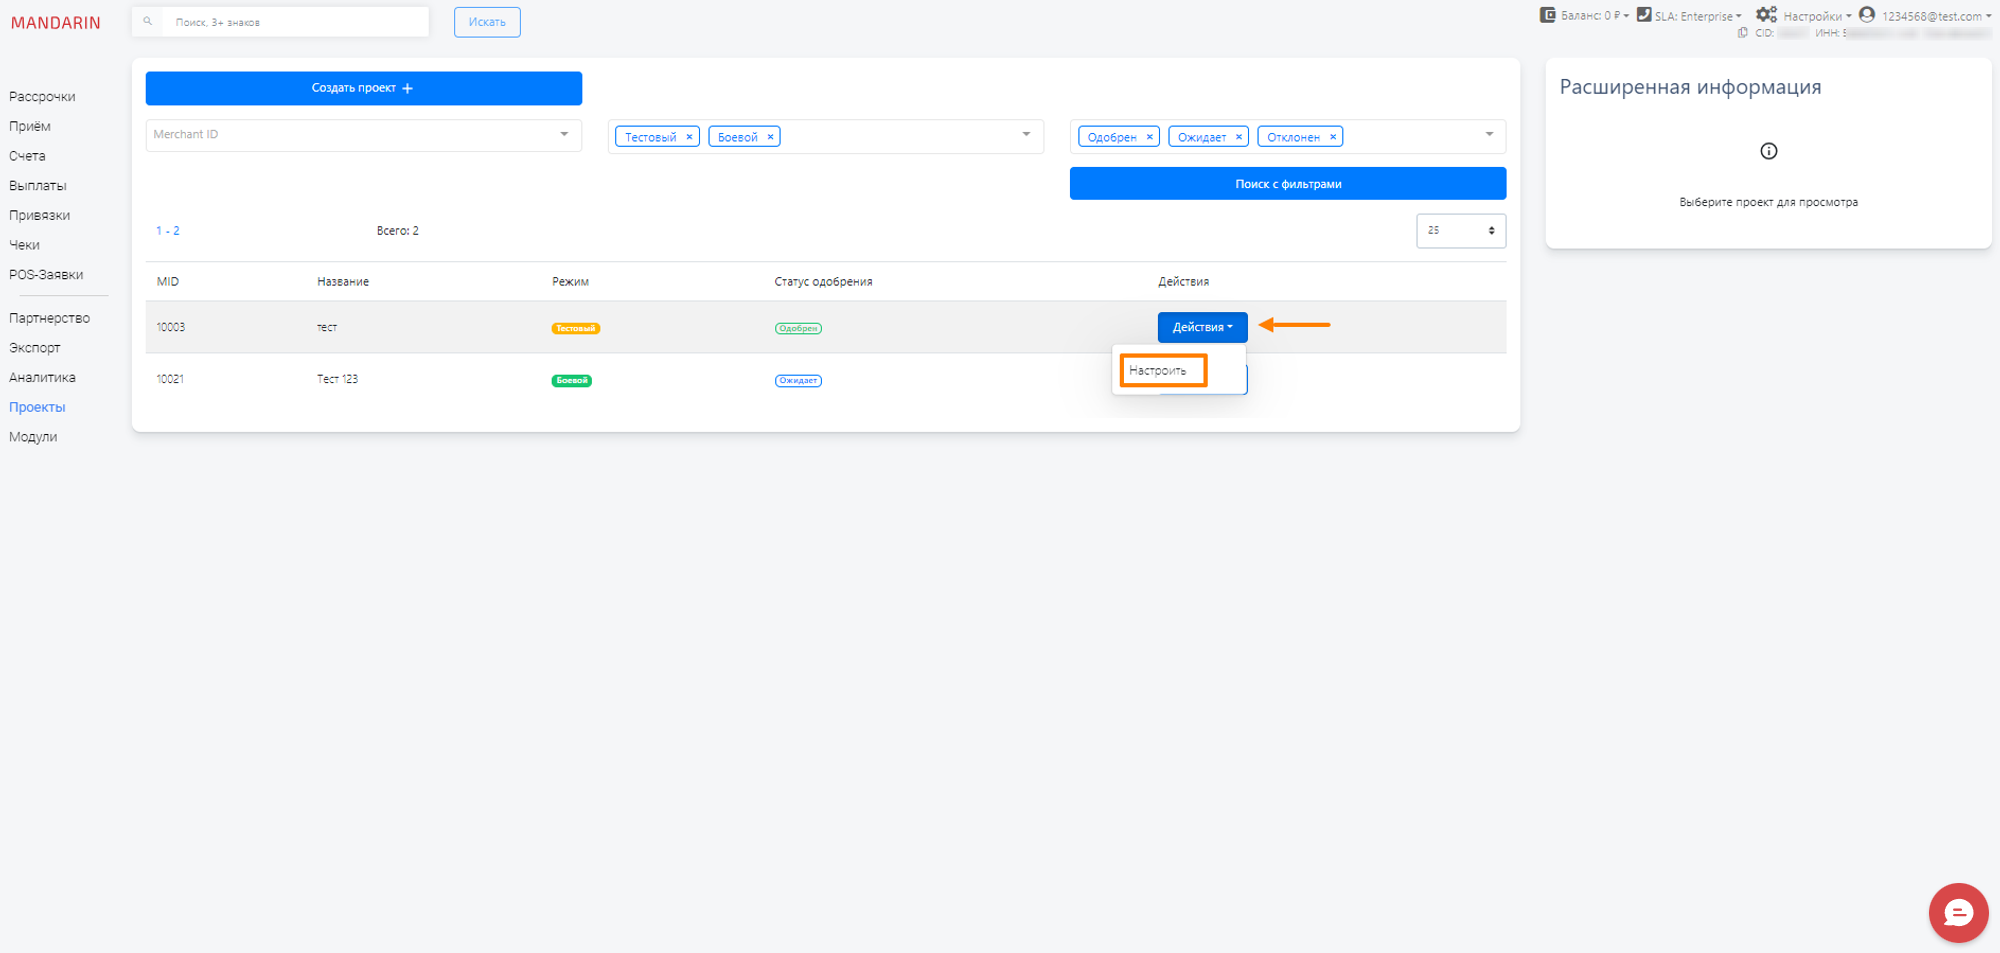Click the settings gears icon
The height and width of the screenshot is (953, 2000).
coord(1766,15)
